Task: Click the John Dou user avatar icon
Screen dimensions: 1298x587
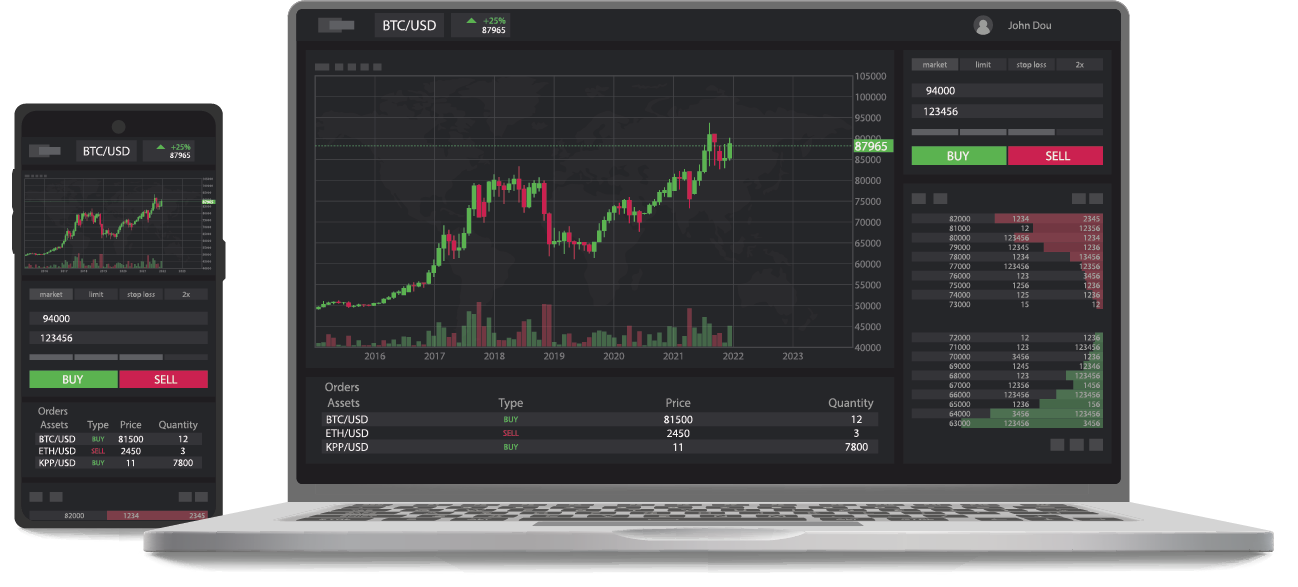Action: (x=983, y=26)
